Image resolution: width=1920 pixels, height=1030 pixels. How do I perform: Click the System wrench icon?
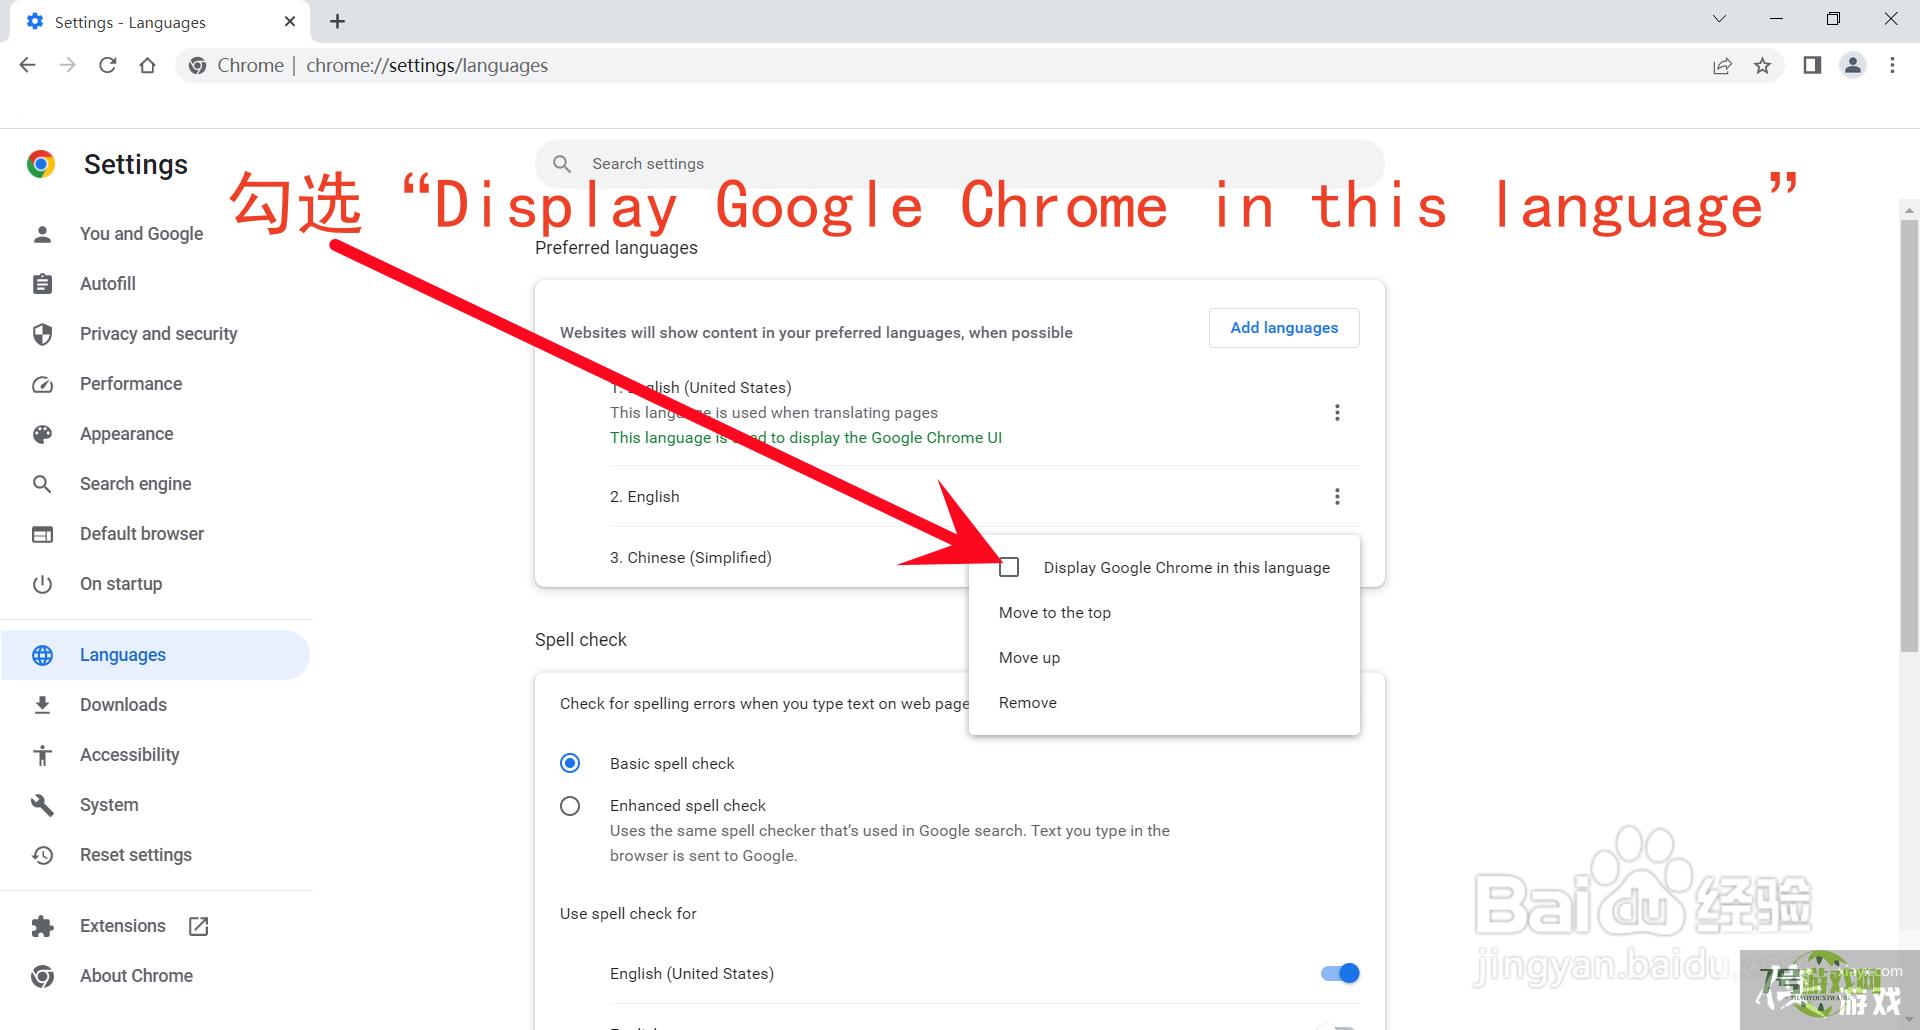pyautogui.click(x=42, y=805)
